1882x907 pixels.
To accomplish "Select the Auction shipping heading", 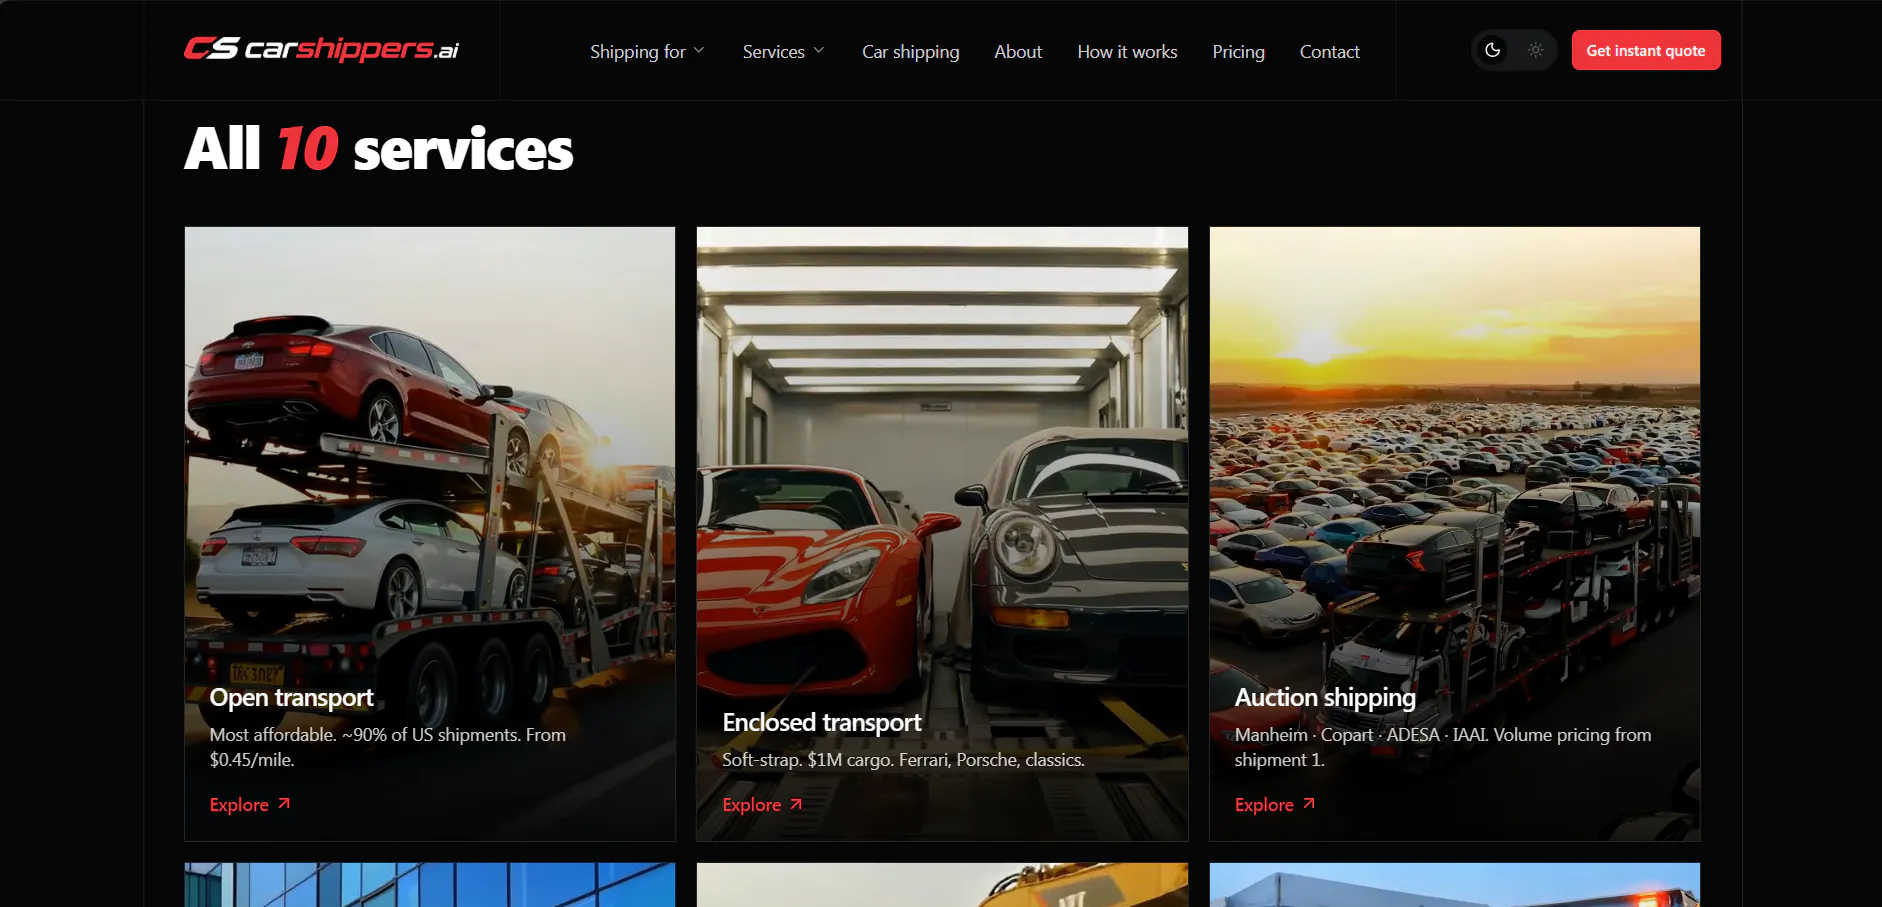I will click(1325, 697).
